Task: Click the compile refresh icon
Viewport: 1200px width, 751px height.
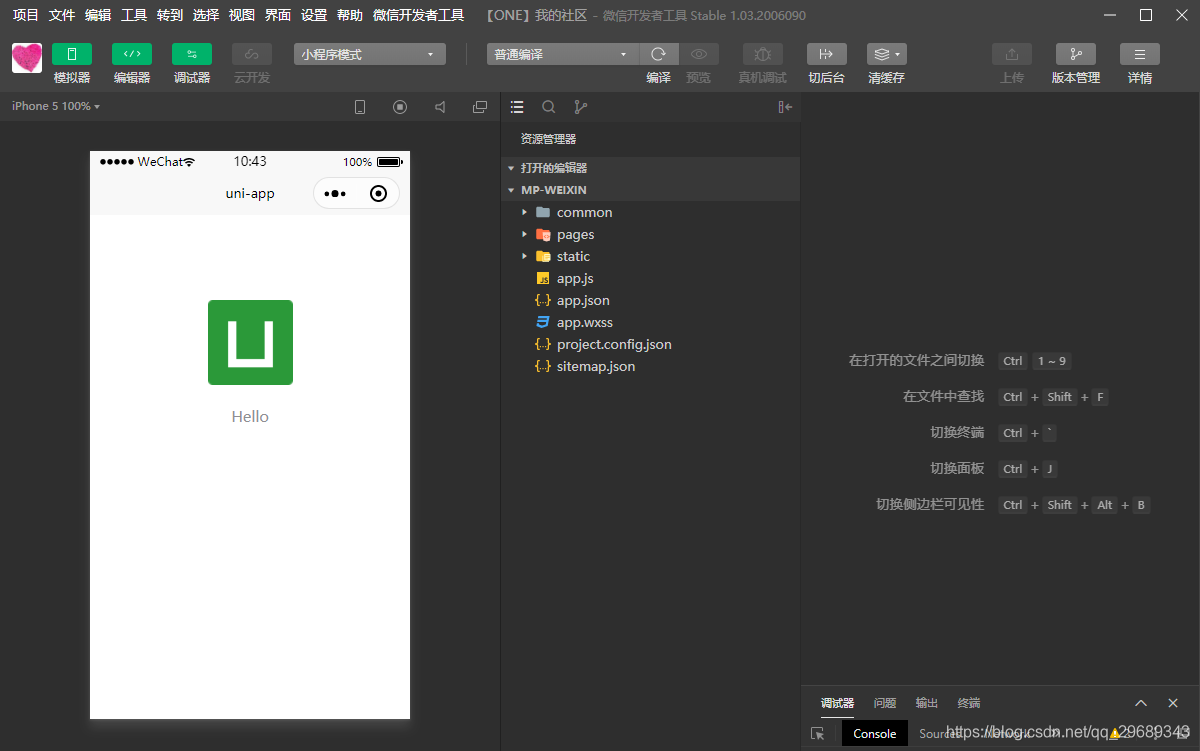Action: pos(658,54)
